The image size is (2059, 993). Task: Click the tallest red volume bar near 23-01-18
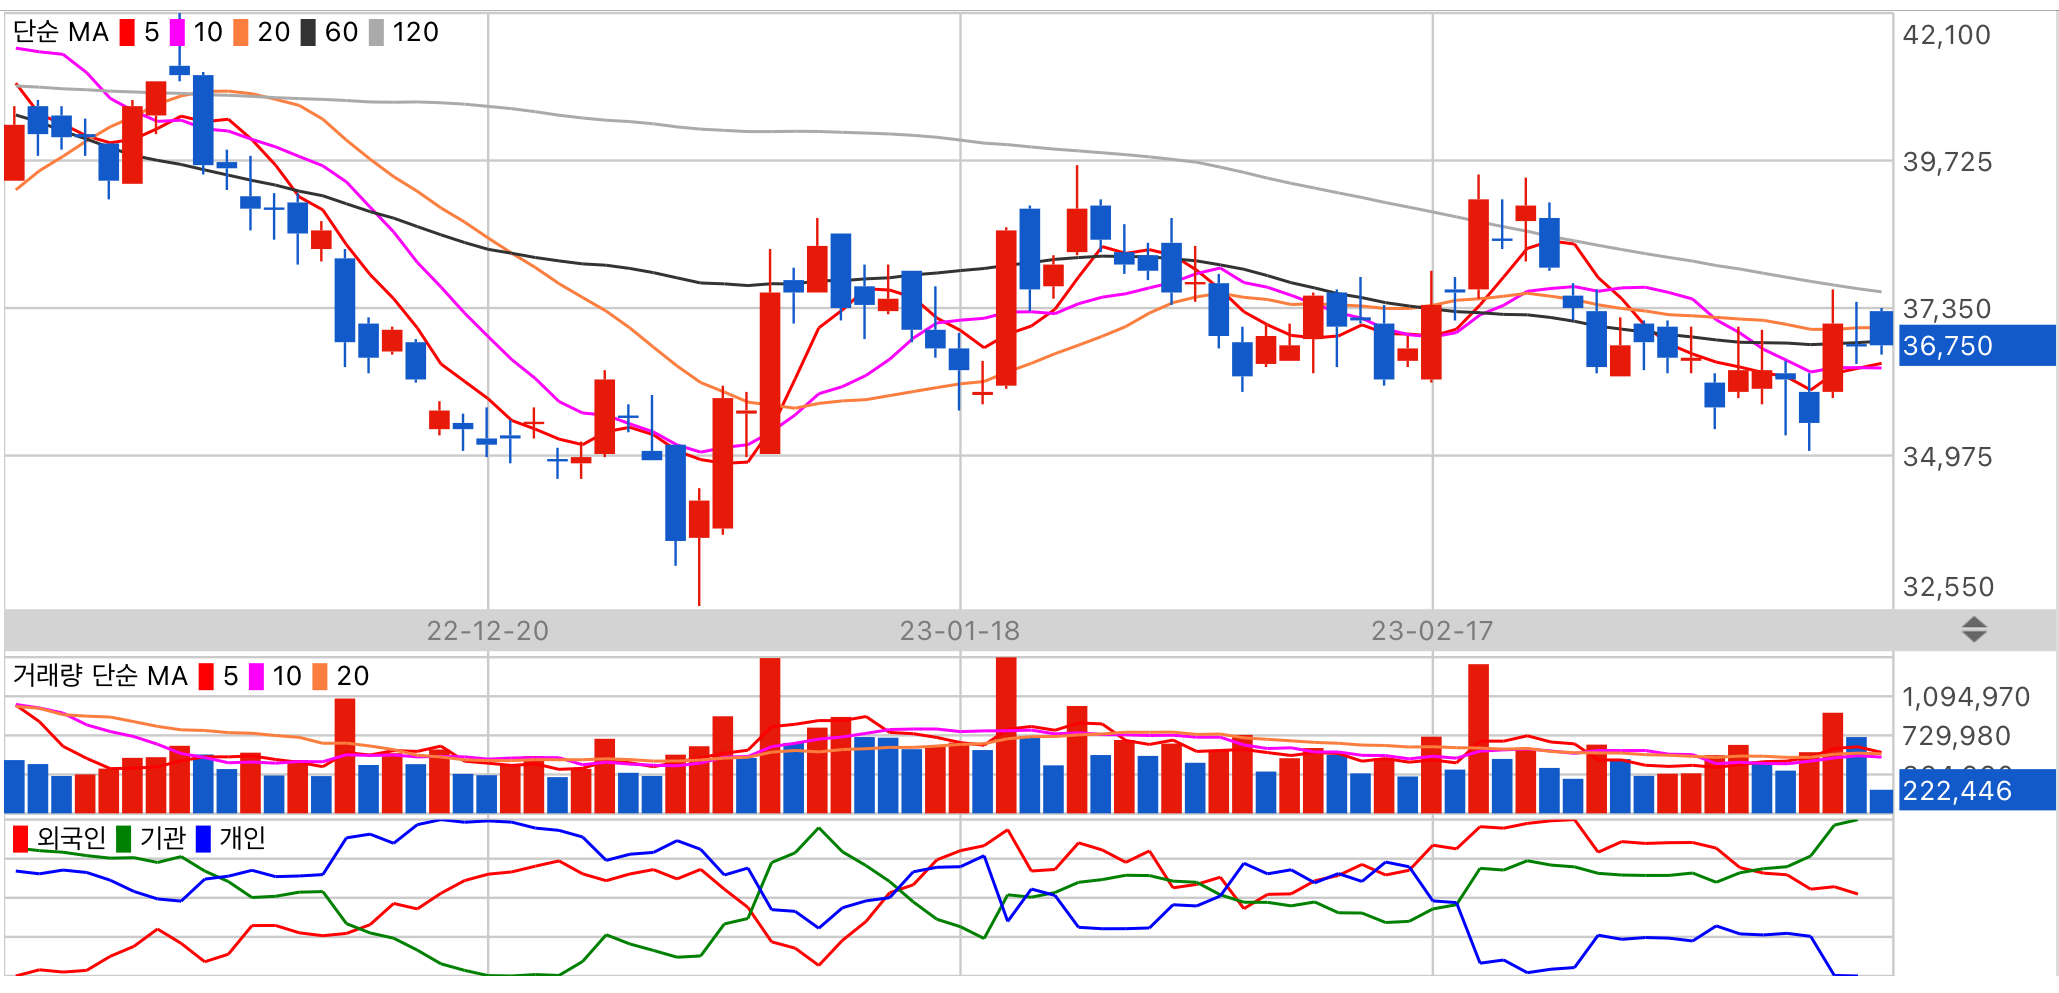coord(1006,735)
